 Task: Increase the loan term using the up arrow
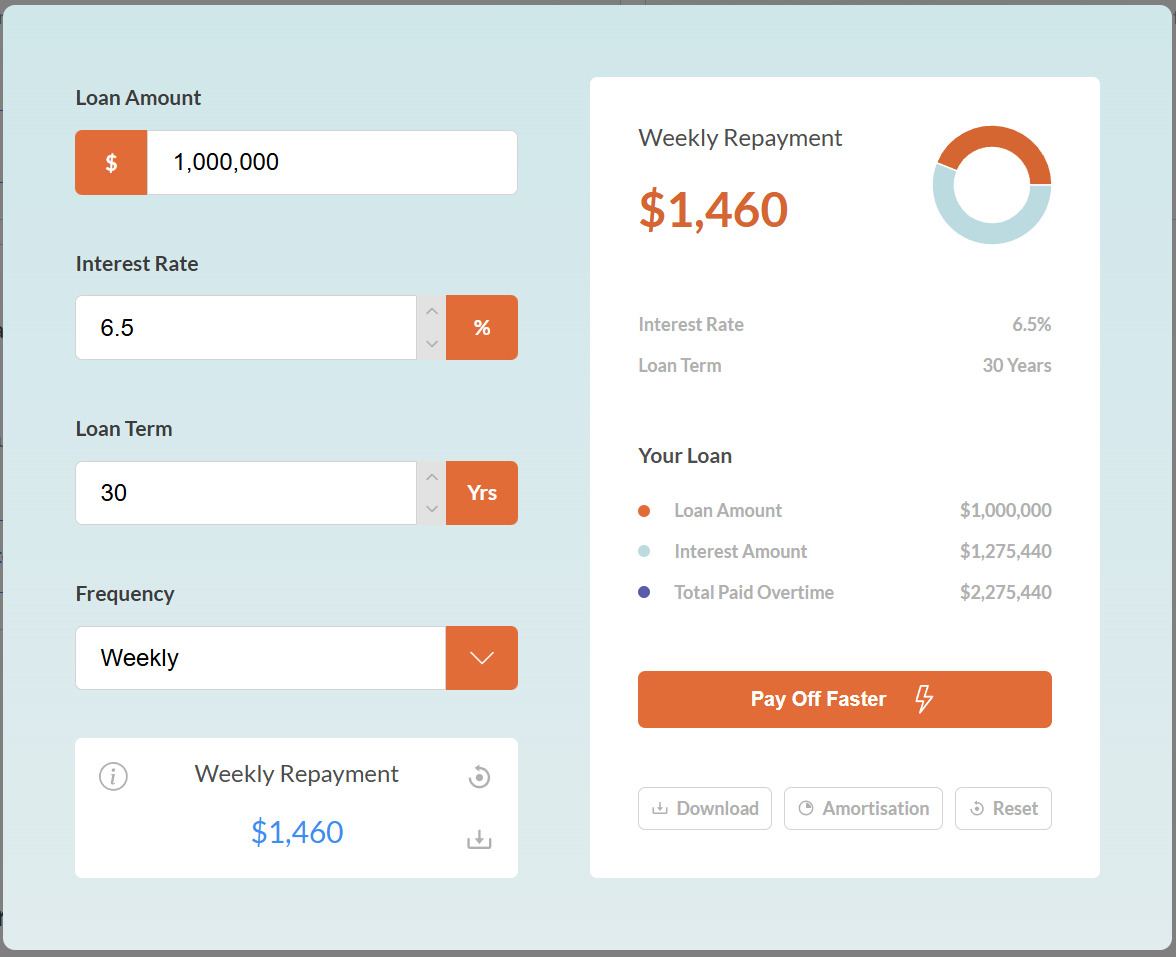pos(431,477)
